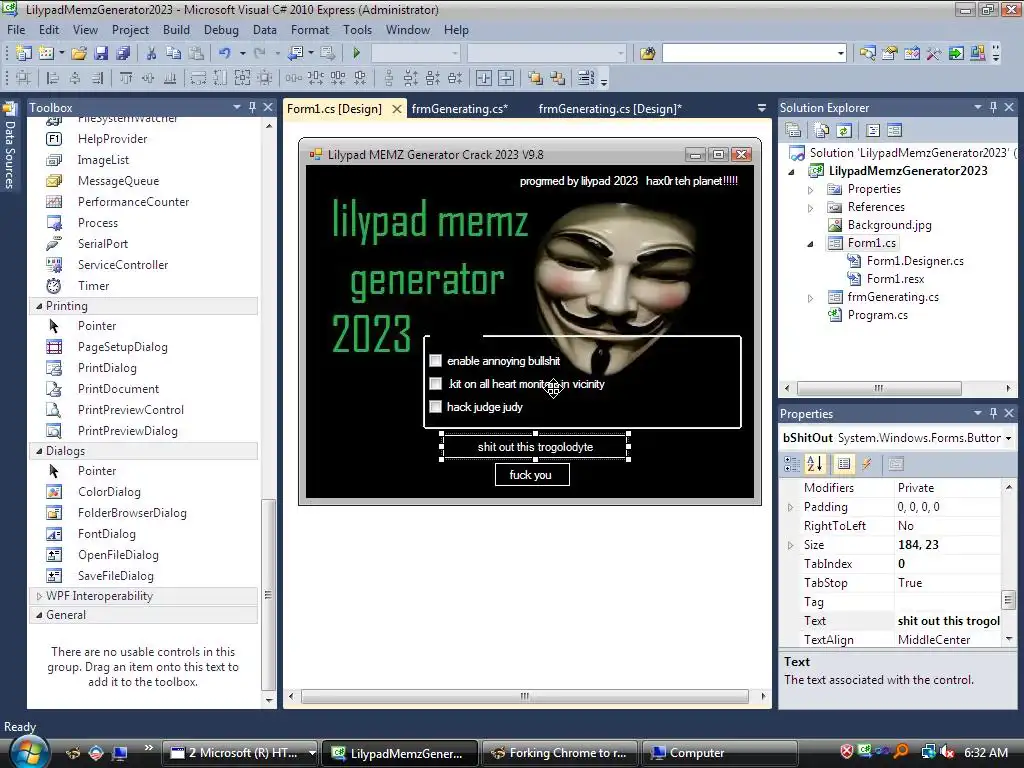Click the Save All icon
Image resolution: width=1024 pixels, height=768 pixels.
[x=123, y=53]
